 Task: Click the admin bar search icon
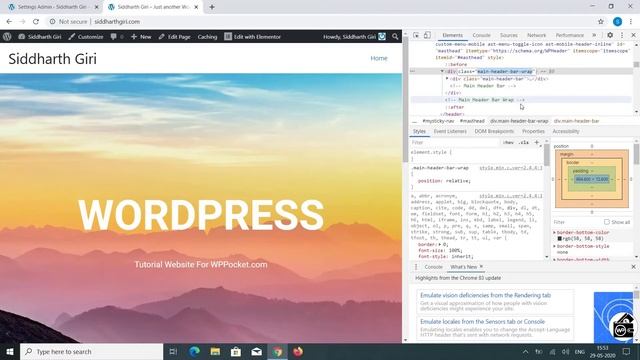(x=395, y=37)
